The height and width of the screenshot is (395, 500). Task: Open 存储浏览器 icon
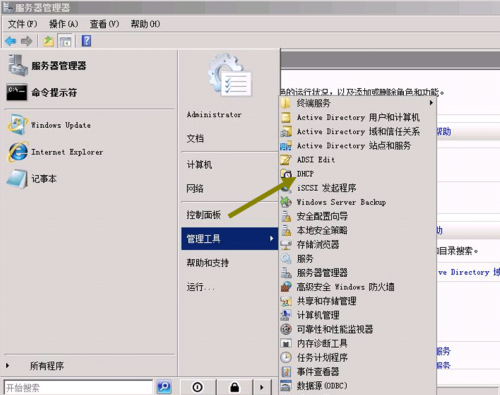point(286,244)
